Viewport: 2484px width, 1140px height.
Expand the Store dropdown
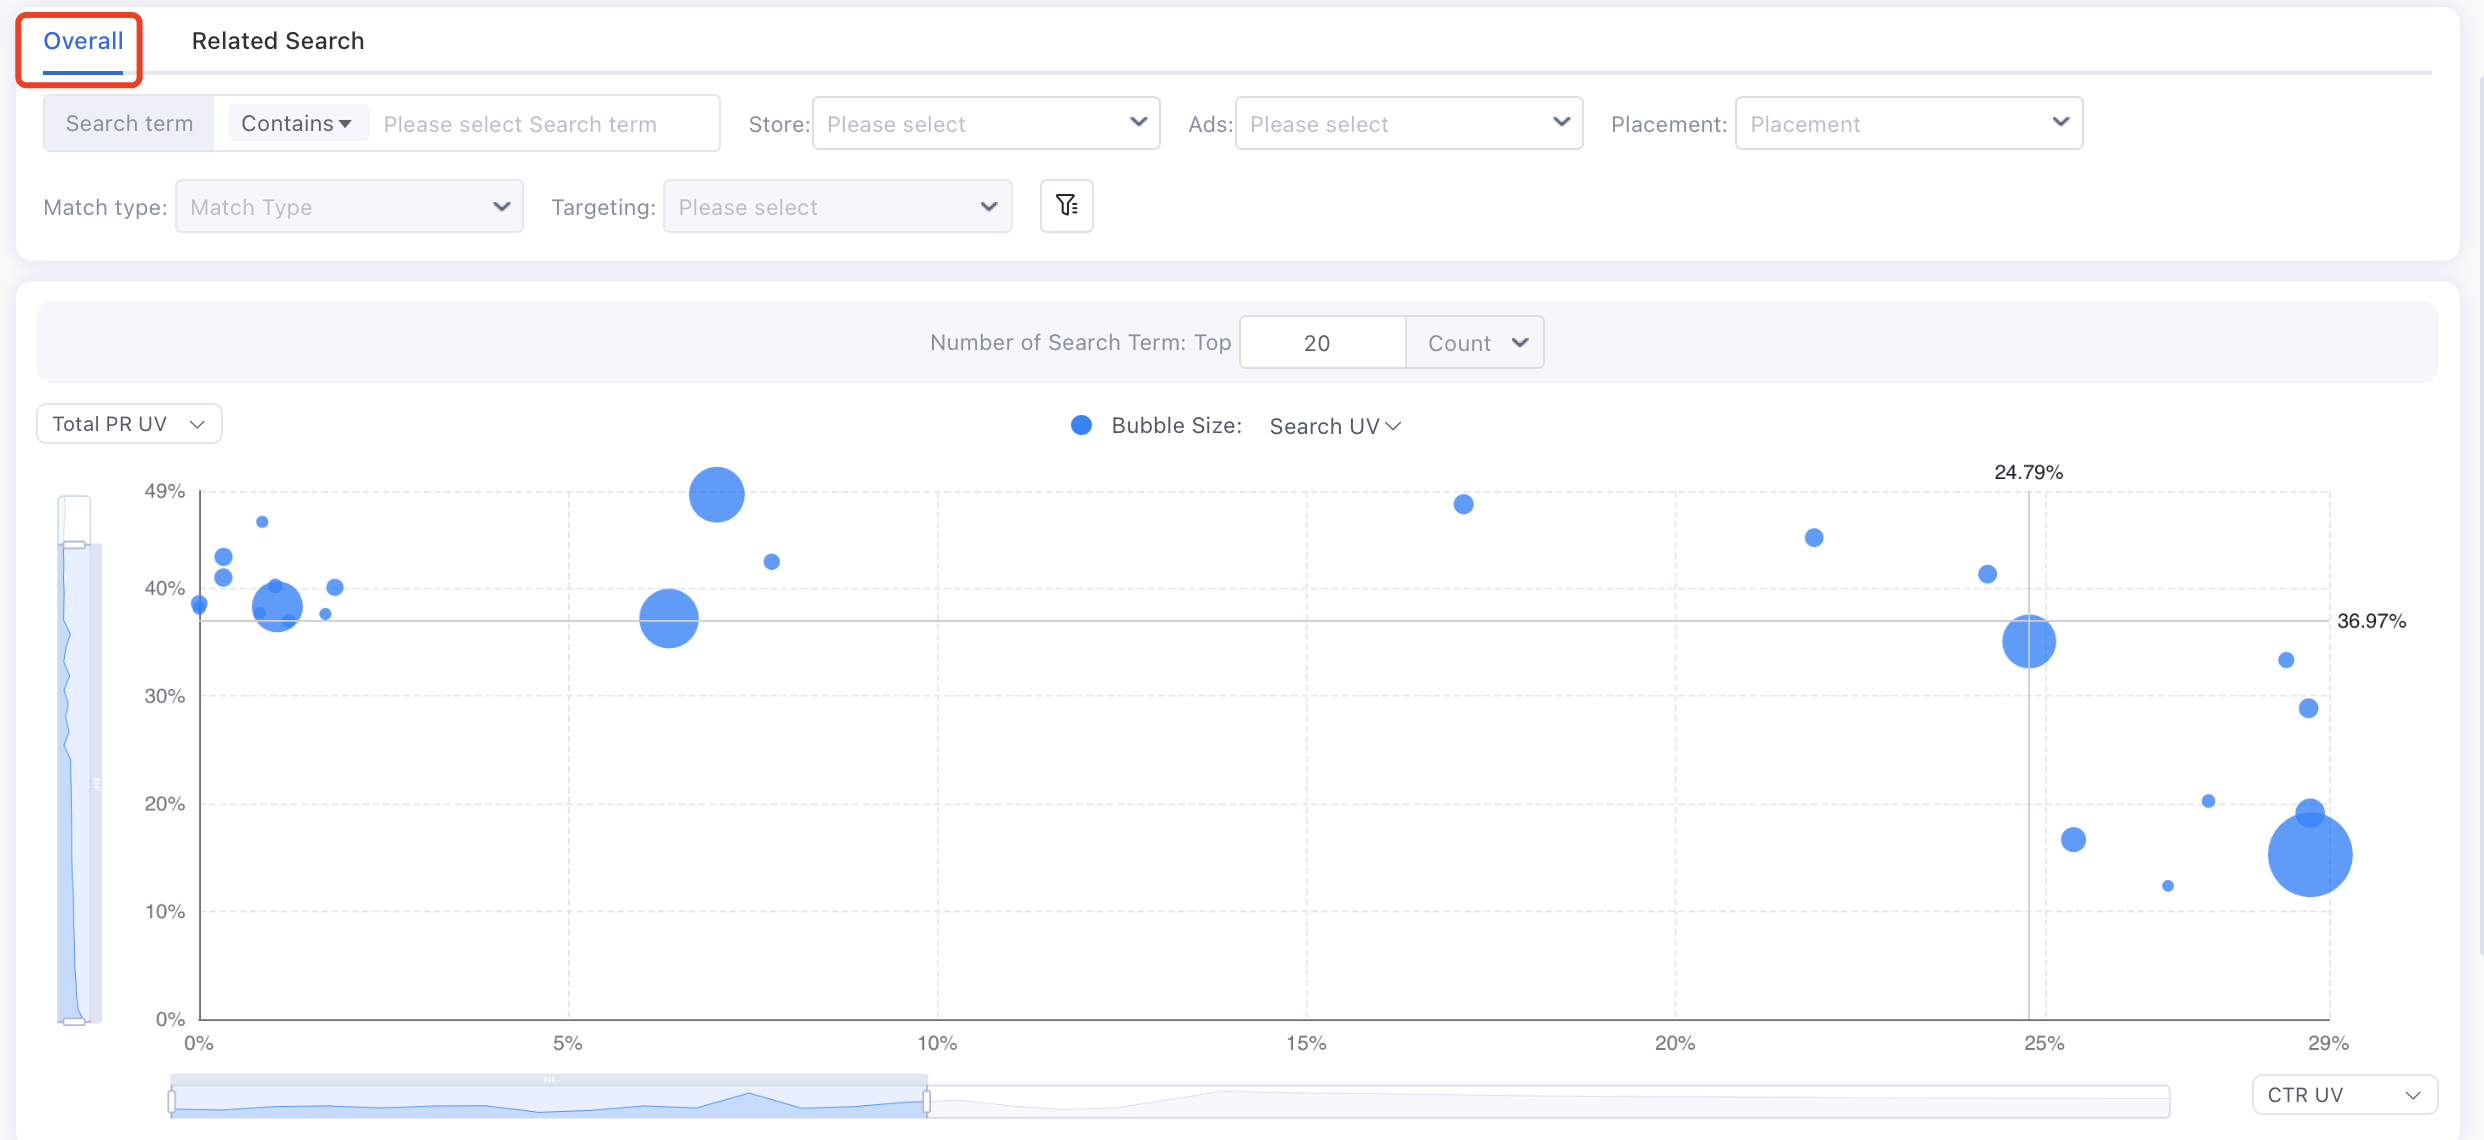coord(986,123)
